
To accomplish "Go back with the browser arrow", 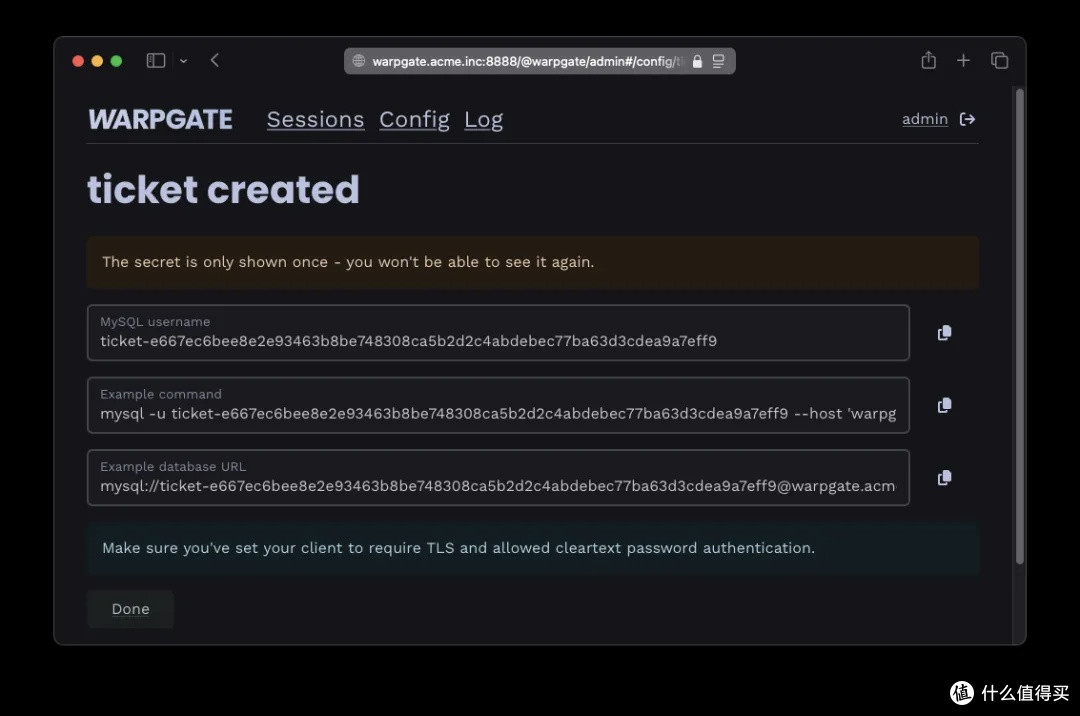I will coord(215,61).
